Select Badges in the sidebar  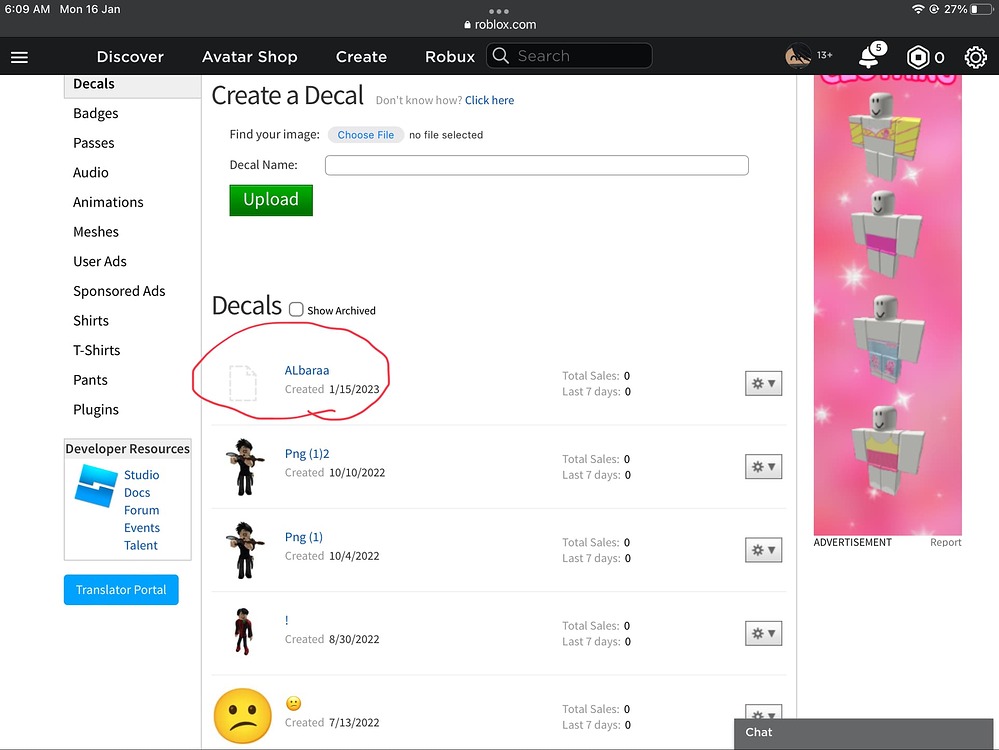pos(96,113)
